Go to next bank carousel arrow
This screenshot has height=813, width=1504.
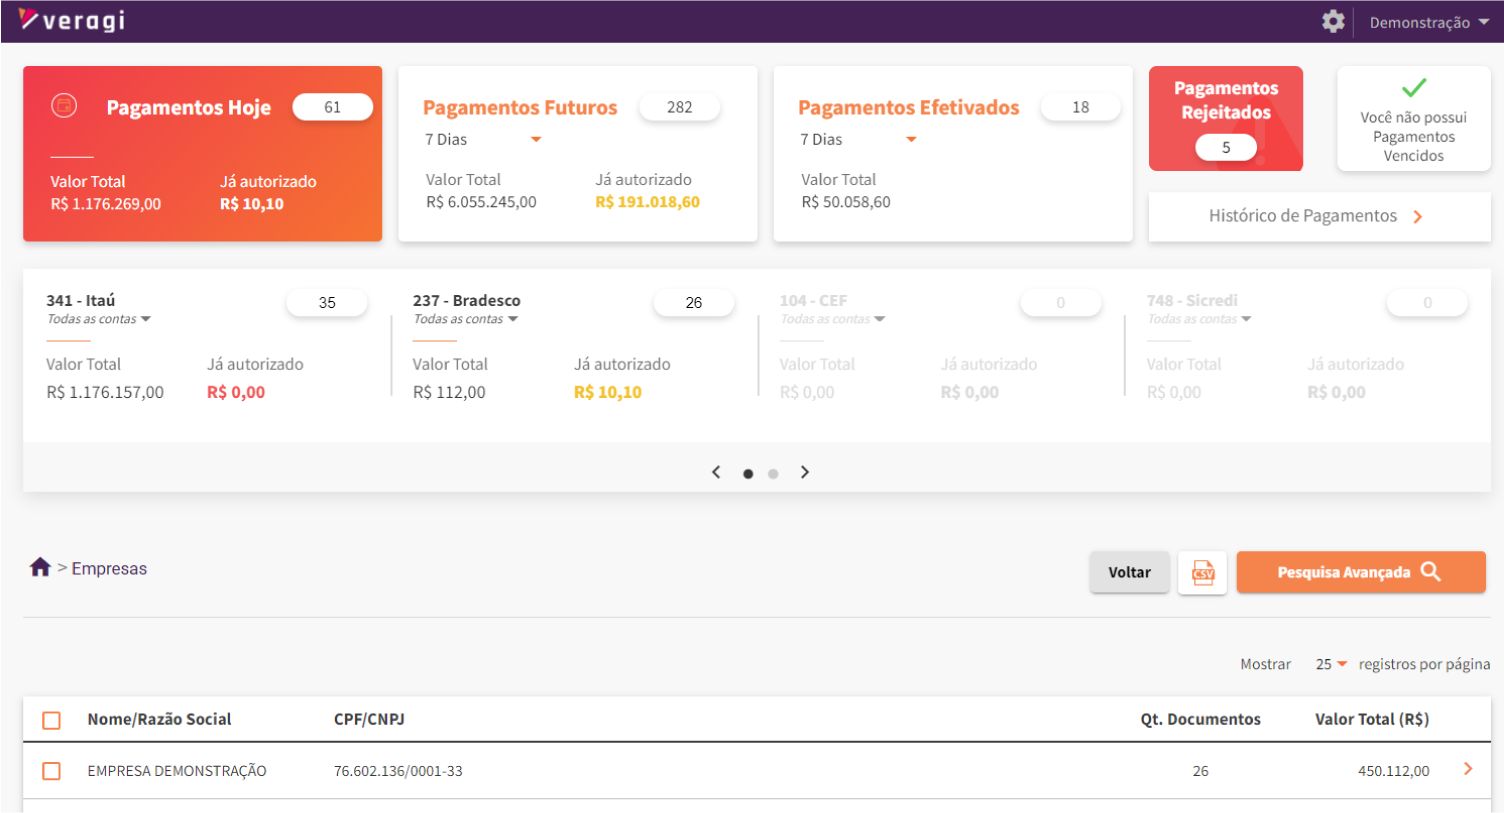805,472
